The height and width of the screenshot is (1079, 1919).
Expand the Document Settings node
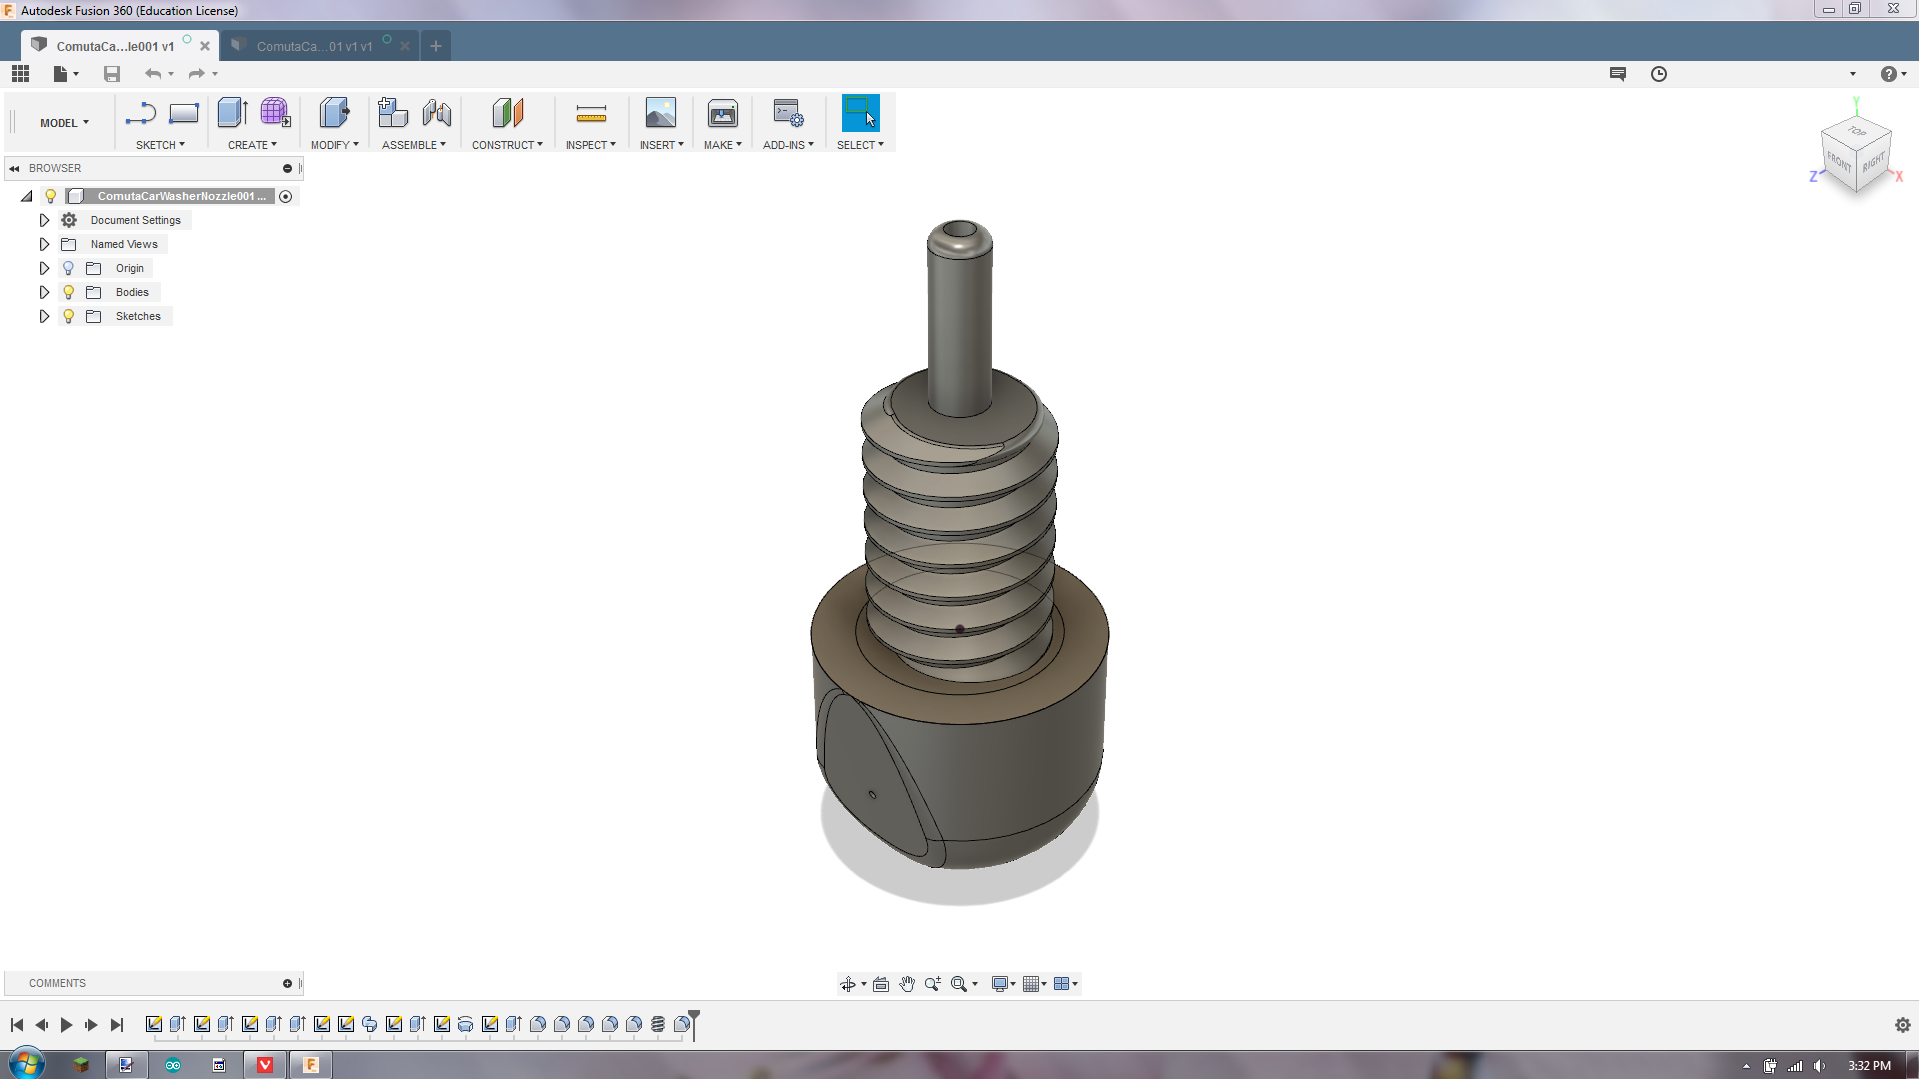pos(44,220)
